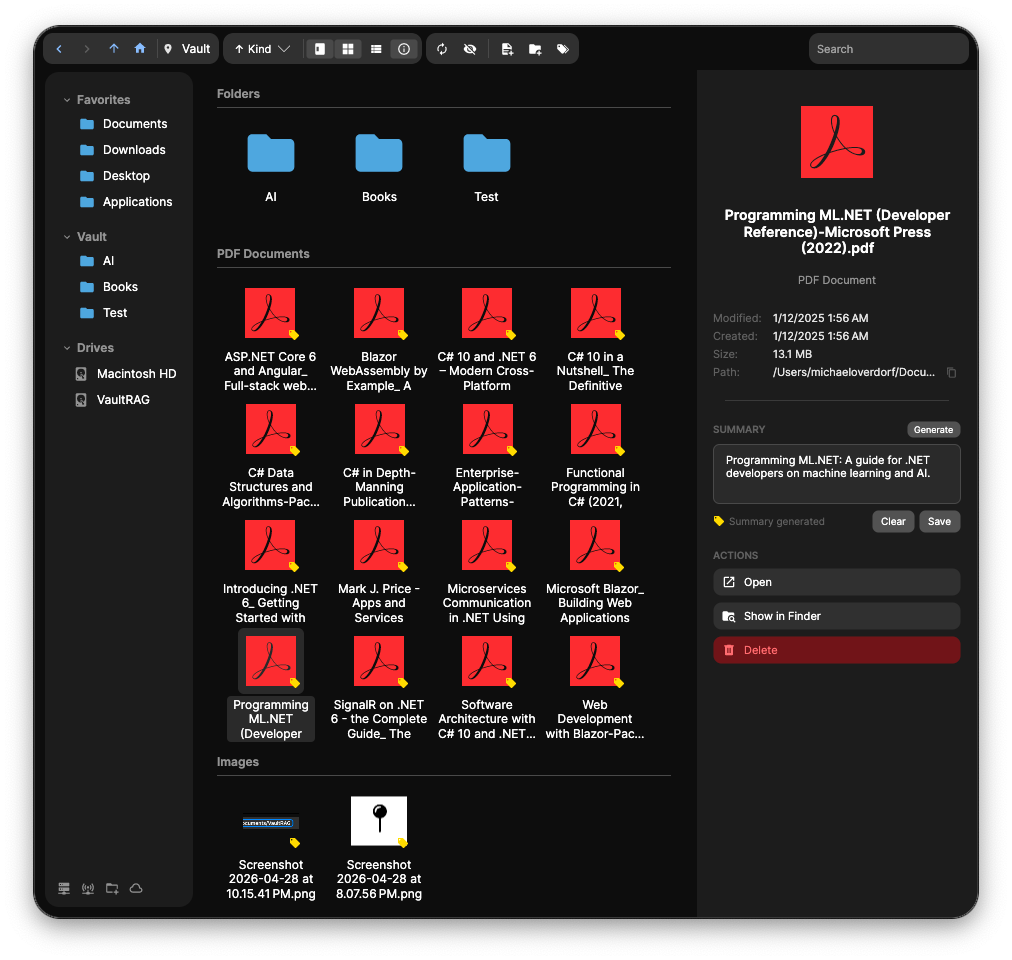1012x960 pixels.
Task: Create a new folder from toolbar
Action: click(535, 49)
